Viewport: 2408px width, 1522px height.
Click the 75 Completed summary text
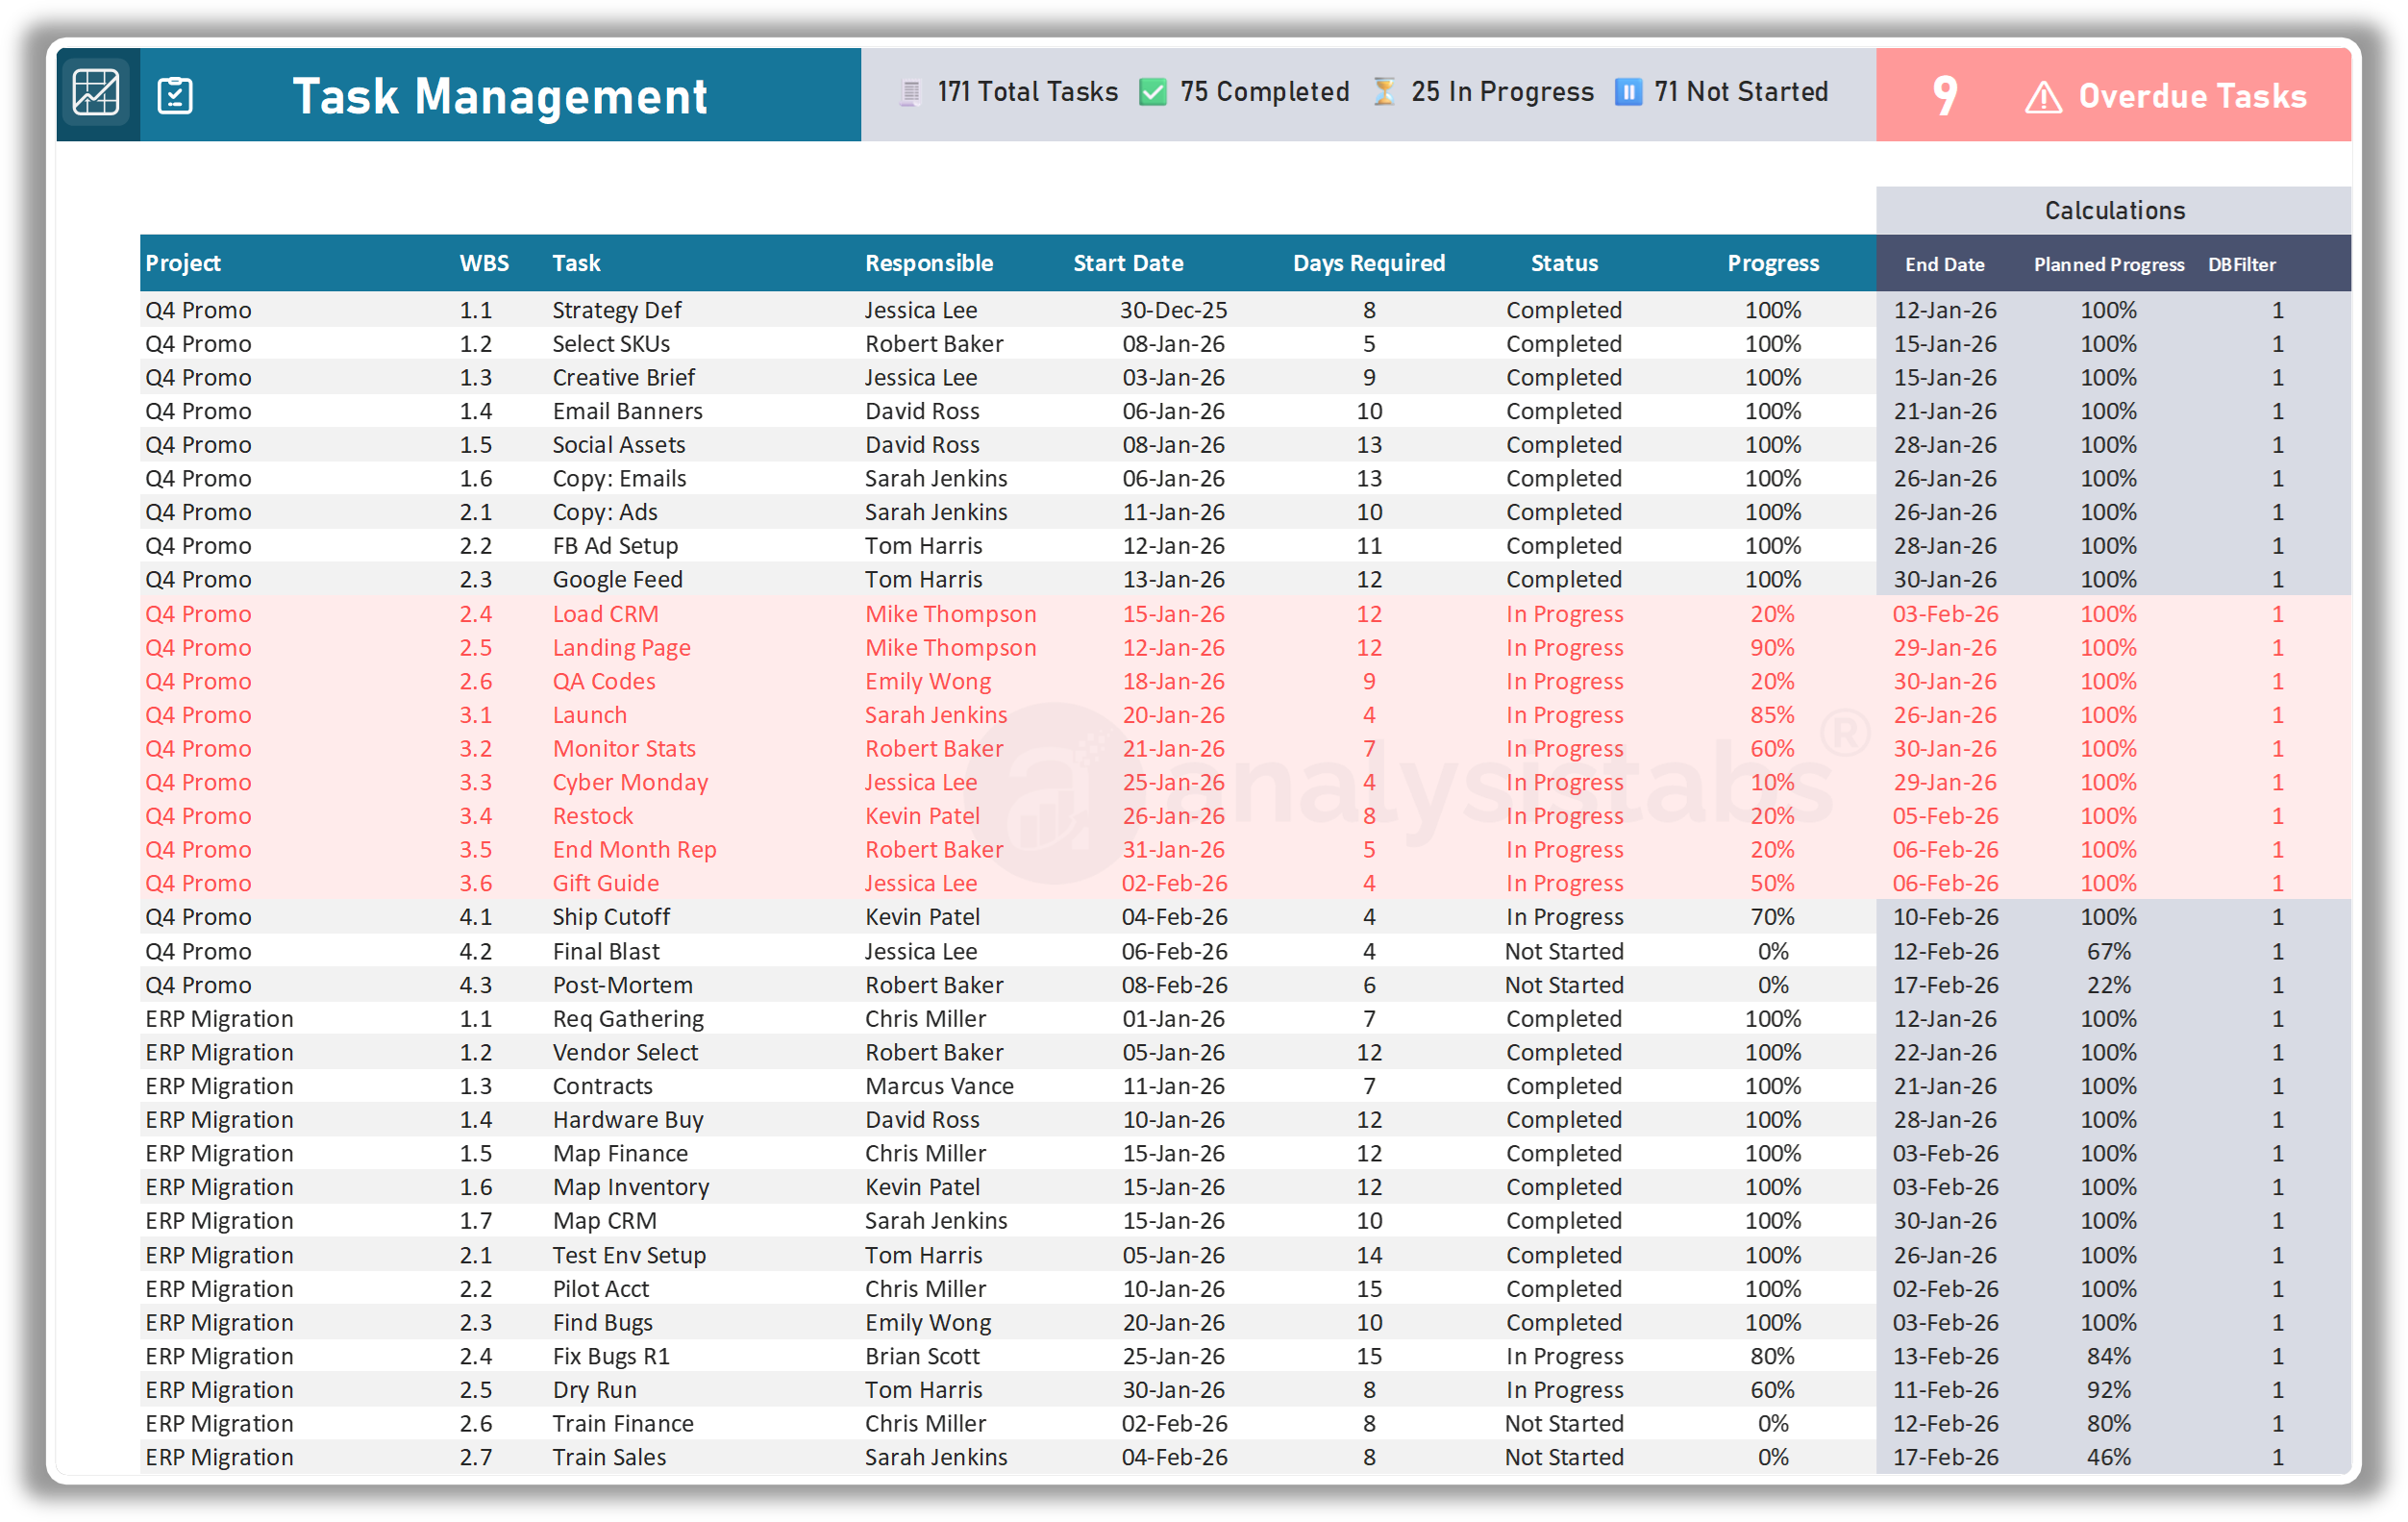pos(1263,91)
